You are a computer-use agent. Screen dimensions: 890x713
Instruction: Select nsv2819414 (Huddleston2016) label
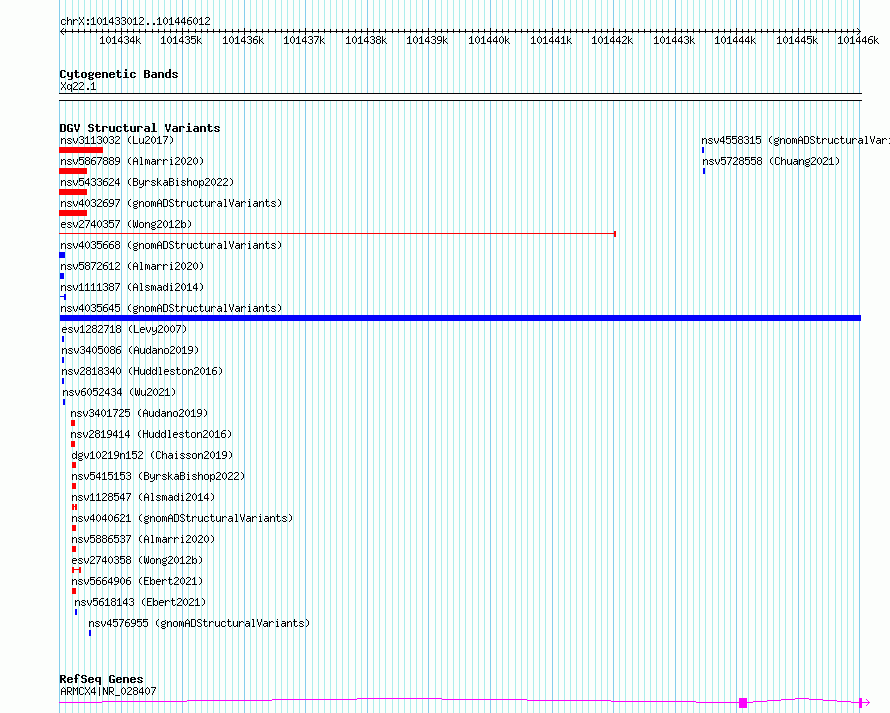click(151, 434)
